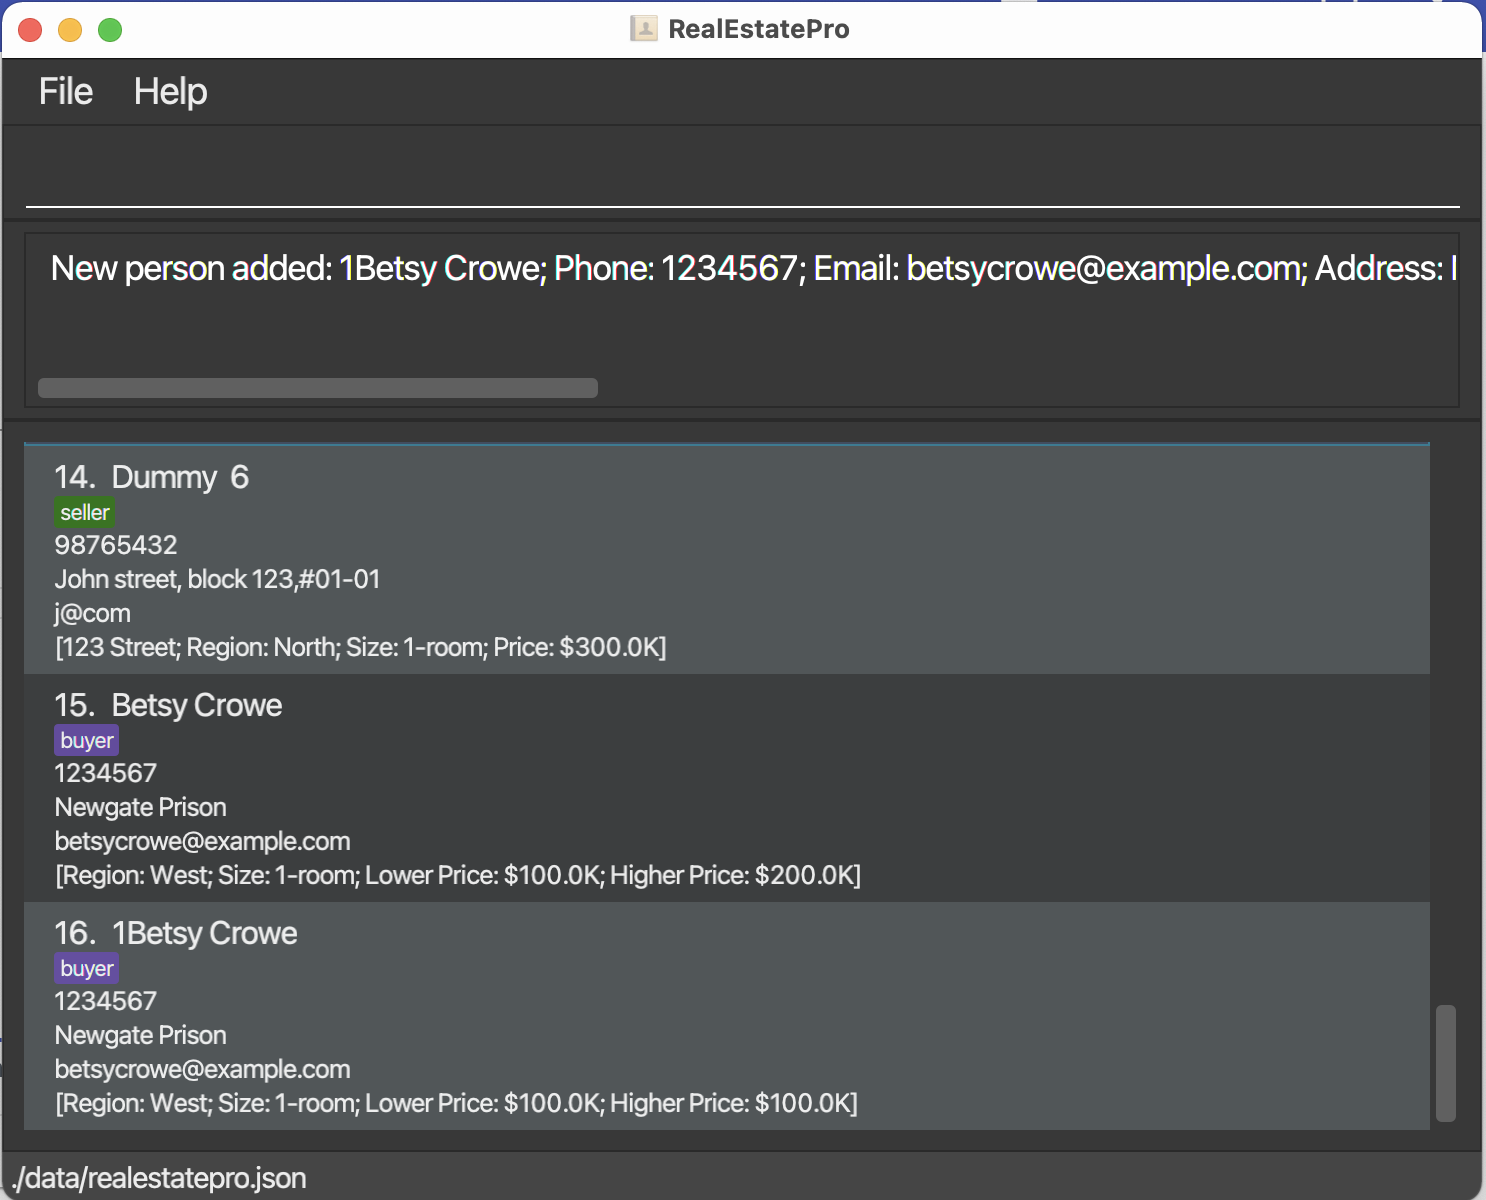Viewport: 1486px width, 1200px height.
Task: Click address John street, block 123,#01-01
Action: 217,579
